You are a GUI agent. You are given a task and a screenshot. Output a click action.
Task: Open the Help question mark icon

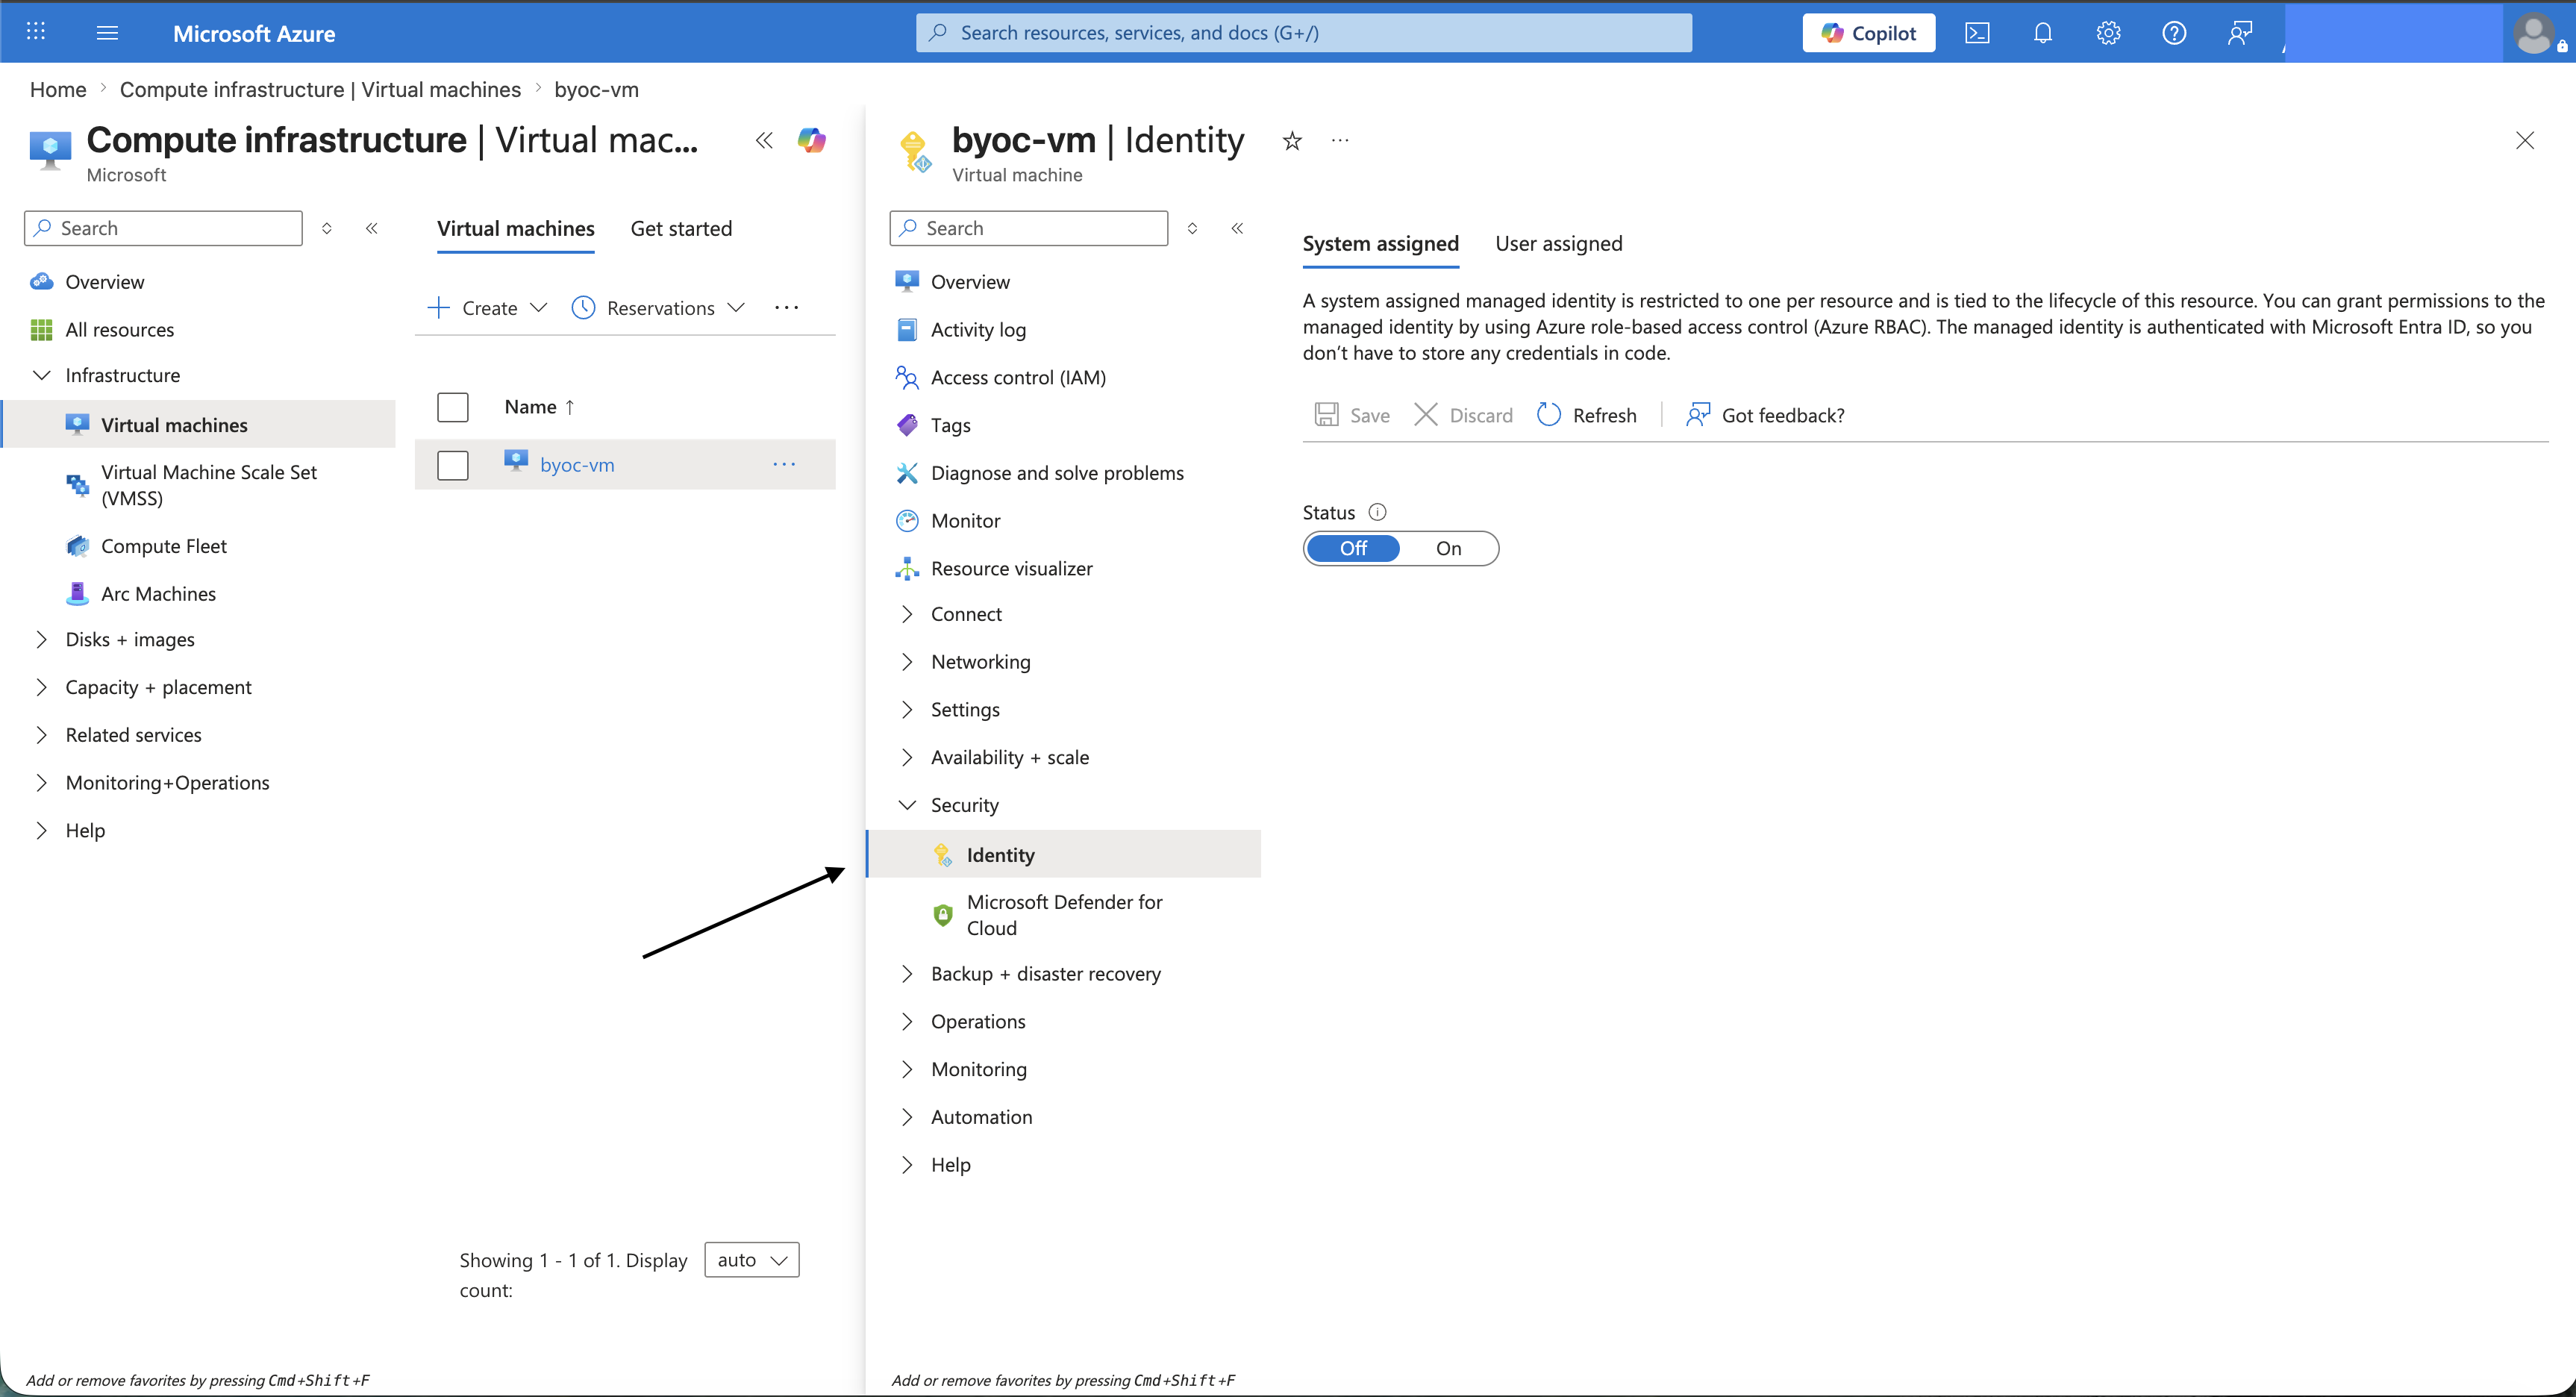pos(2174,33)
